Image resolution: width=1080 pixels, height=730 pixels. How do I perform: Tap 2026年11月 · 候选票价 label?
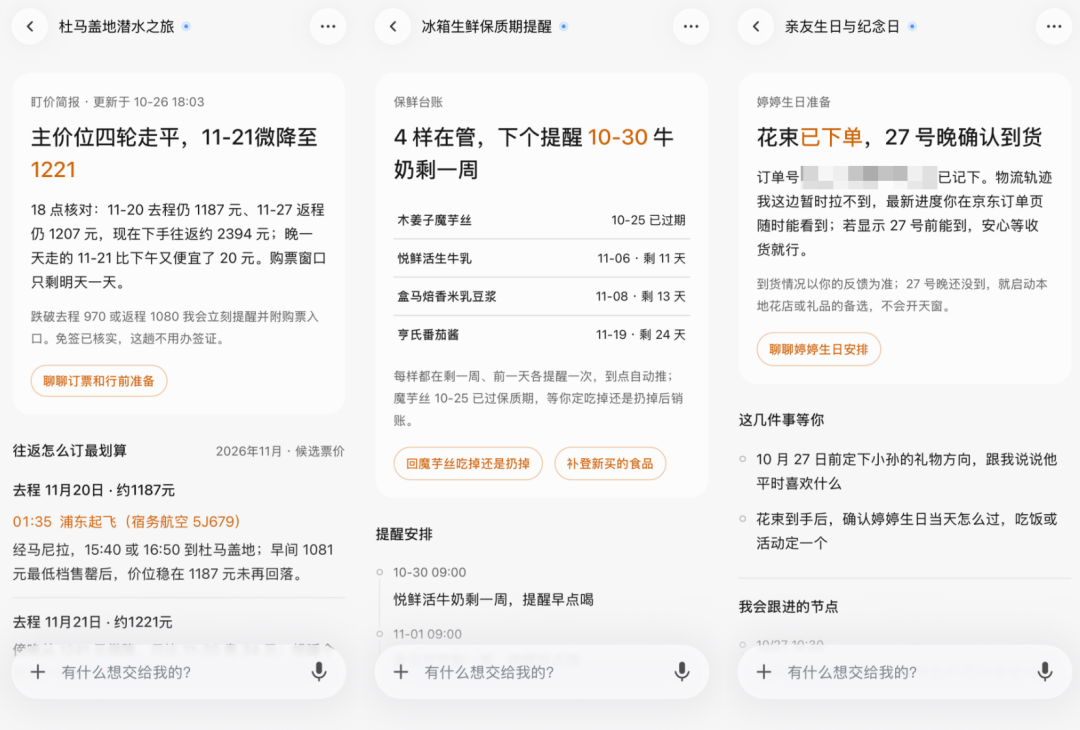pyautogui.click(x=280, y=451)
